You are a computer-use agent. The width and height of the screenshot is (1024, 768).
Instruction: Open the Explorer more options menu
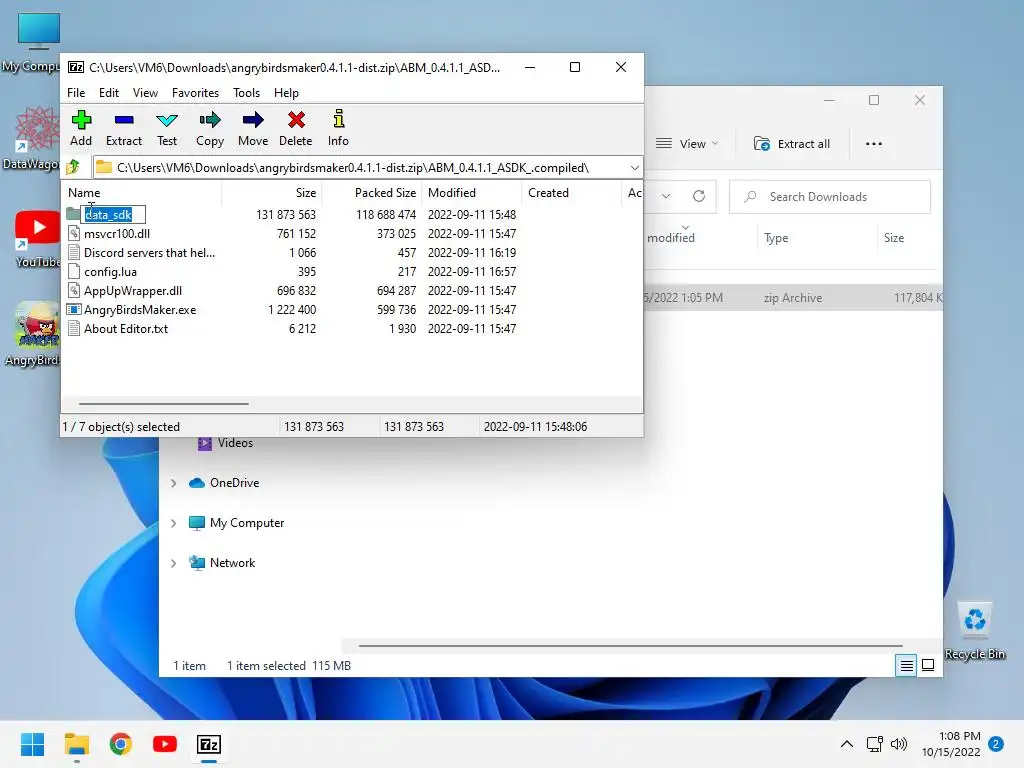click(874, 144)
